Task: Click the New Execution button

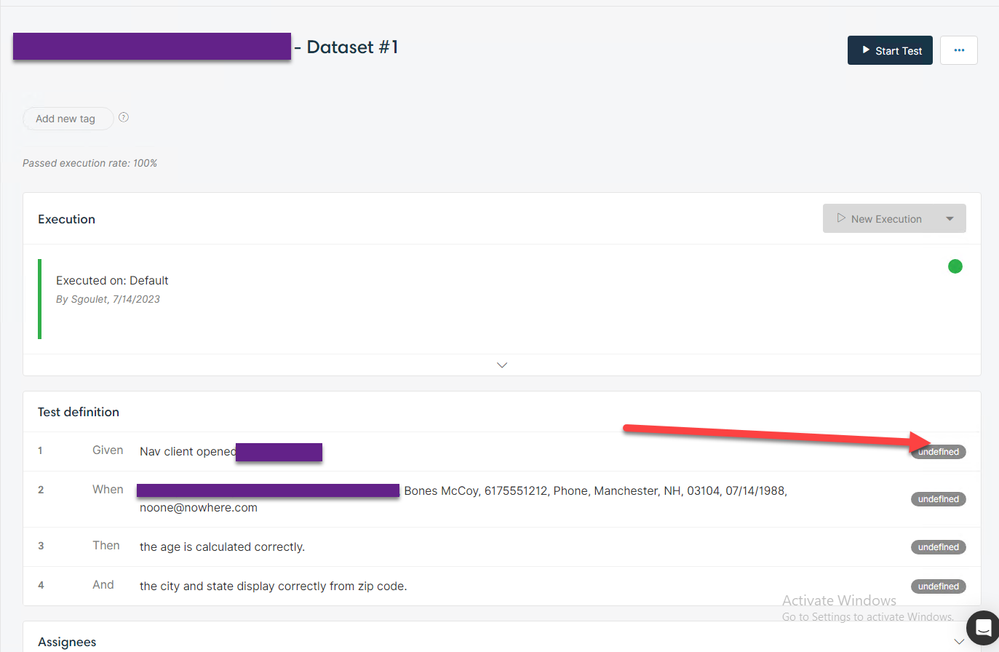Action: 880,219
